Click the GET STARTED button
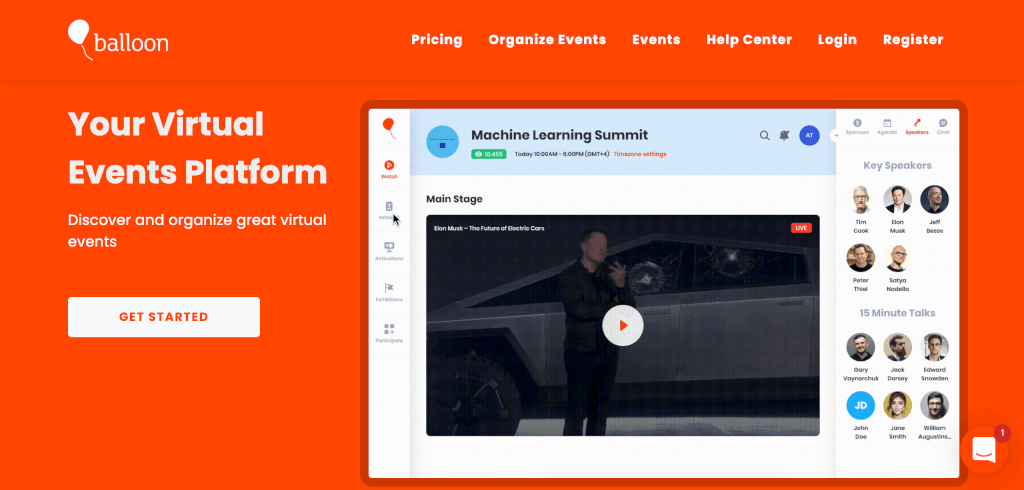 (164, 317)
